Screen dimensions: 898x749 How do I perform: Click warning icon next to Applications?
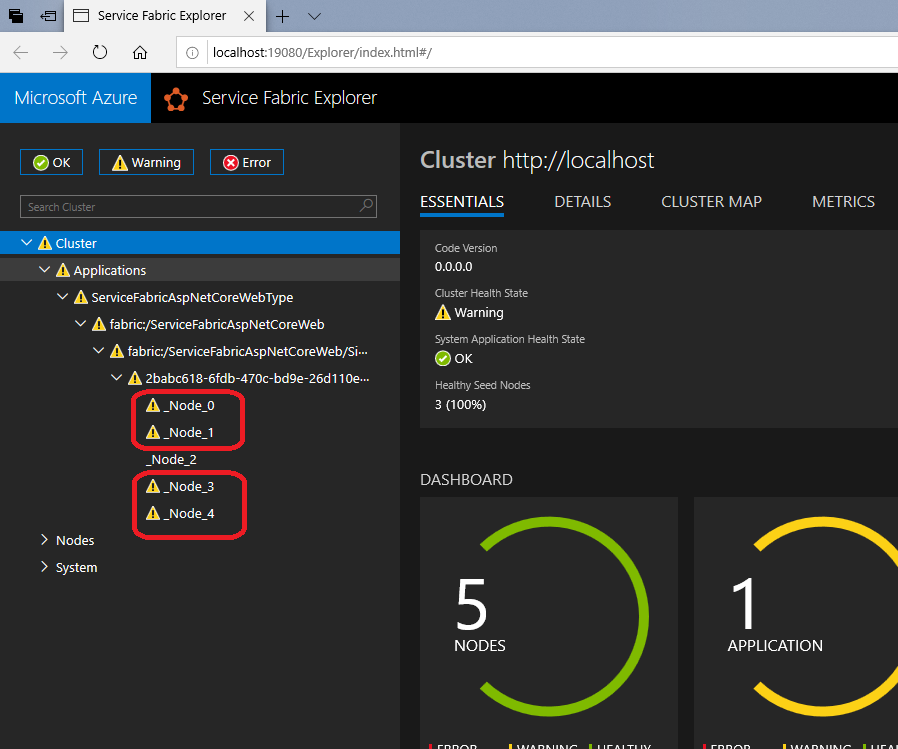(62, 270)
